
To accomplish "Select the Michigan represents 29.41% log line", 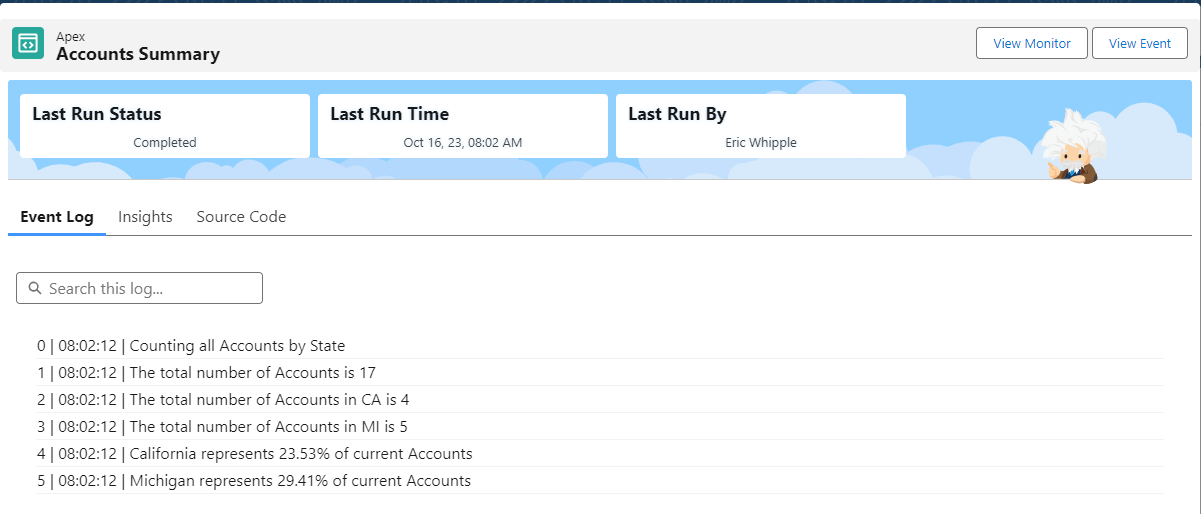I will tap(600, 481).
